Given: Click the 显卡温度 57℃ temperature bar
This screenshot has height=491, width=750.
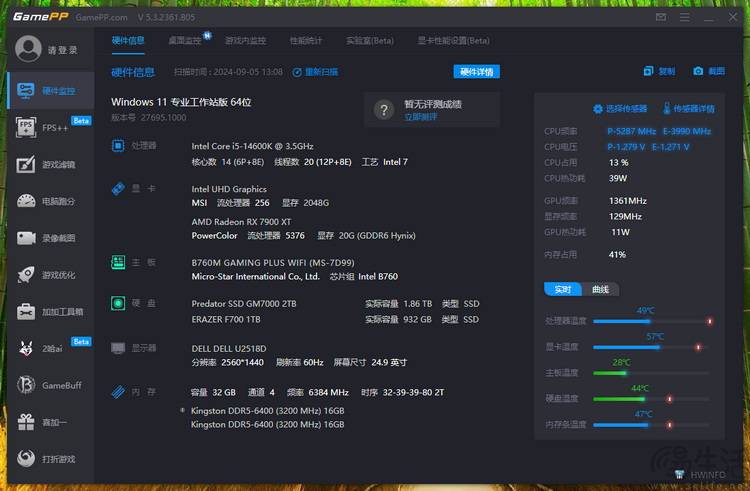Looking at the screenshot, I should point(652,347).
